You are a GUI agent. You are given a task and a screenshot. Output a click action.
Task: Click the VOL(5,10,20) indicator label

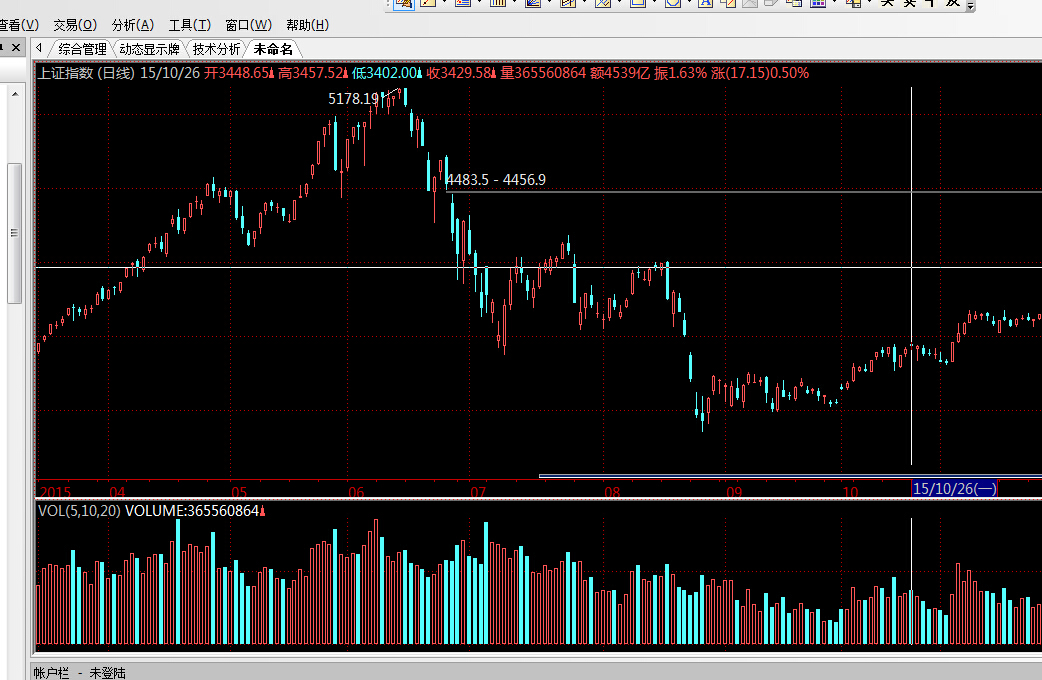coord(79,511)
